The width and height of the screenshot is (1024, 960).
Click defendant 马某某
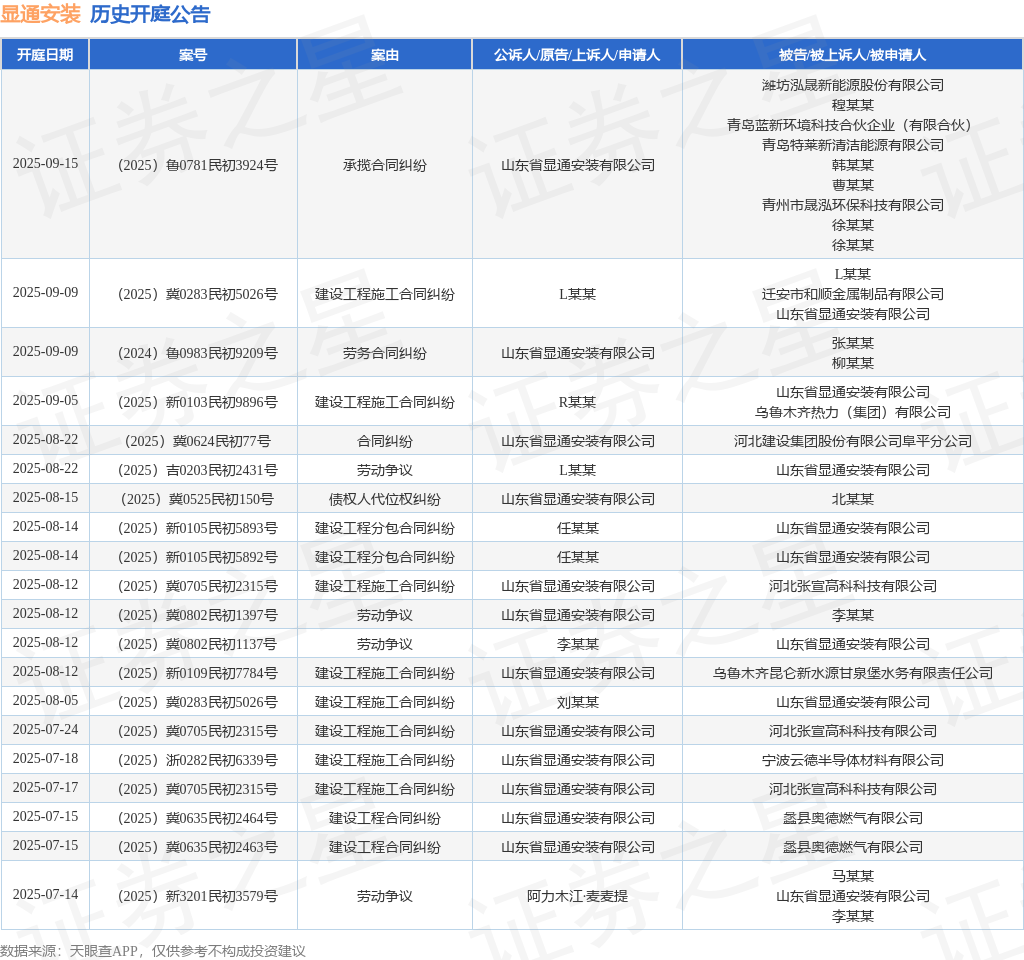[852, 876]
